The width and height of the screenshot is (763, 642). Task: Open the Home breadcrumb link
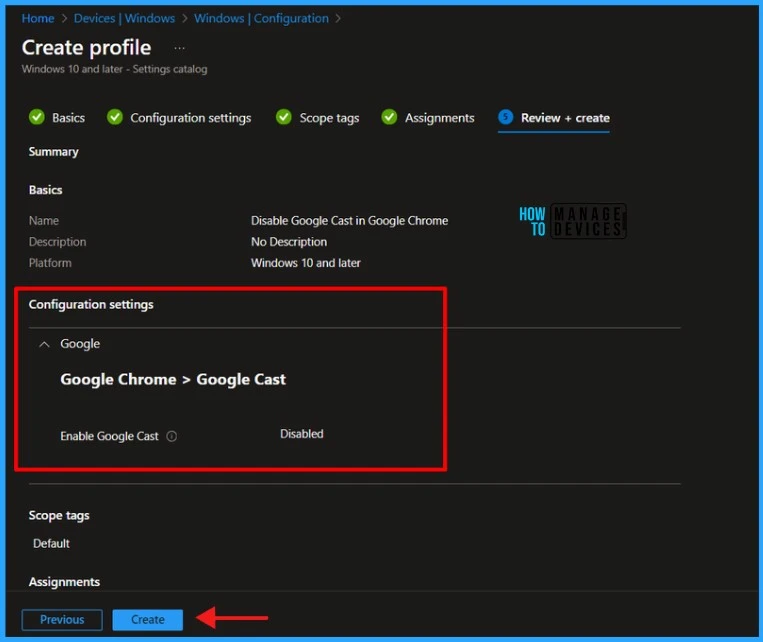click(x=38, y=18)
